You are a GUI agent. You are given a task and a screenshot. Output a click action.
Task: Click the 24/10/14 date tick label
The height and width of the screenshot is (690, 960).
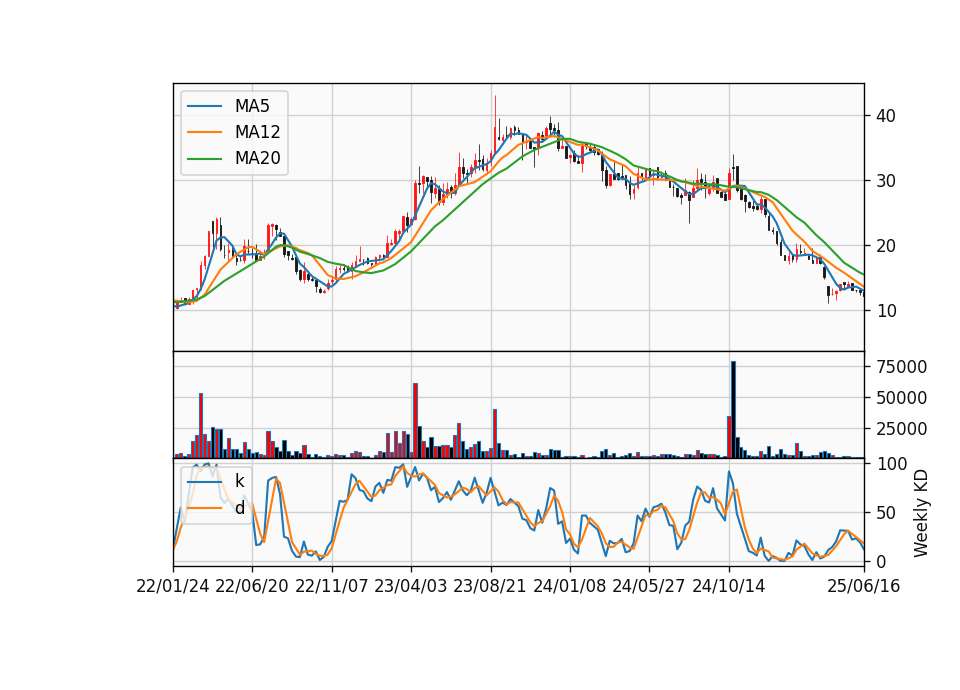click(729, 586)
